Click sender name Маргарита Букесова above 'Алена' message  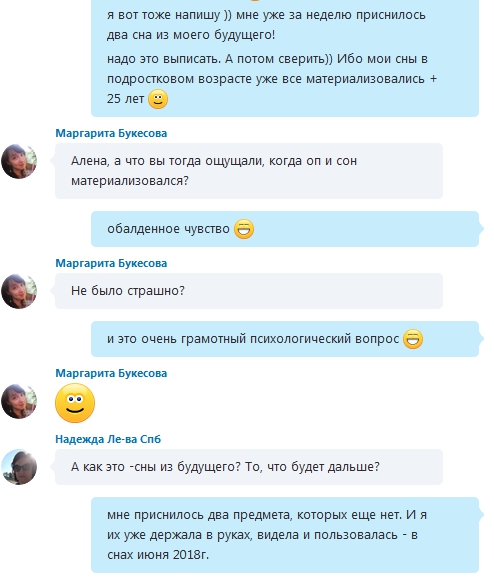[x=111, y=133]
